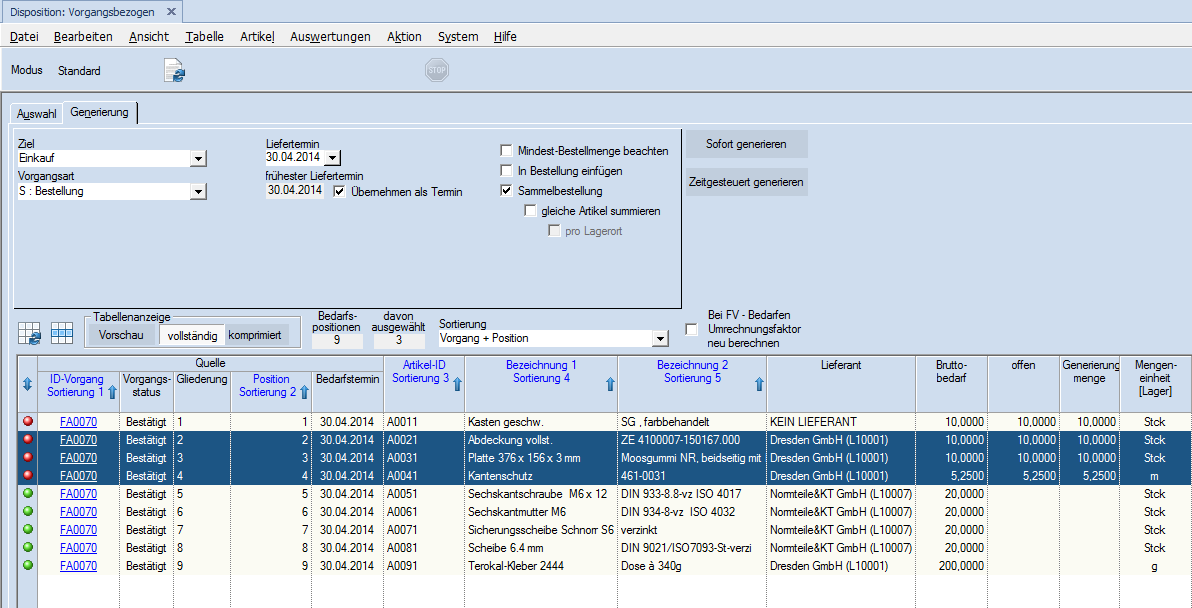Image resolution: width=1192 pixels, height=608 pixels.
Task: Open the Auswertungen menu
Action: 330,37
